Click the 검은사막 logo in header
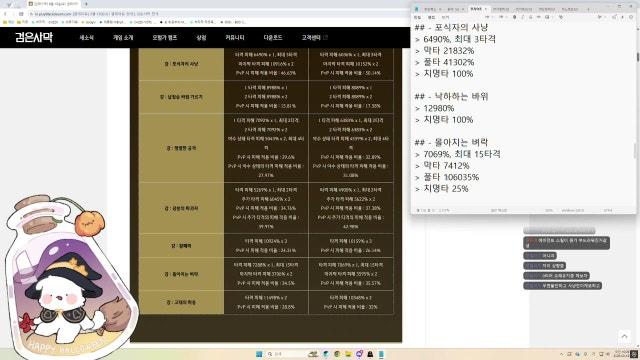 [x=34, y=37]
